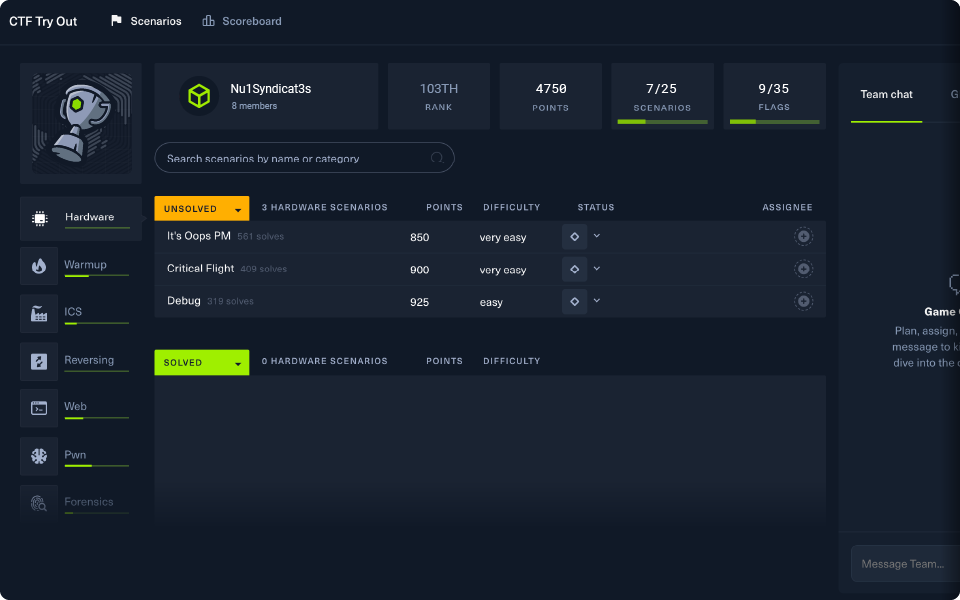
Task: Open the Critical Flight scenario
Action: (x=200, y=268)
